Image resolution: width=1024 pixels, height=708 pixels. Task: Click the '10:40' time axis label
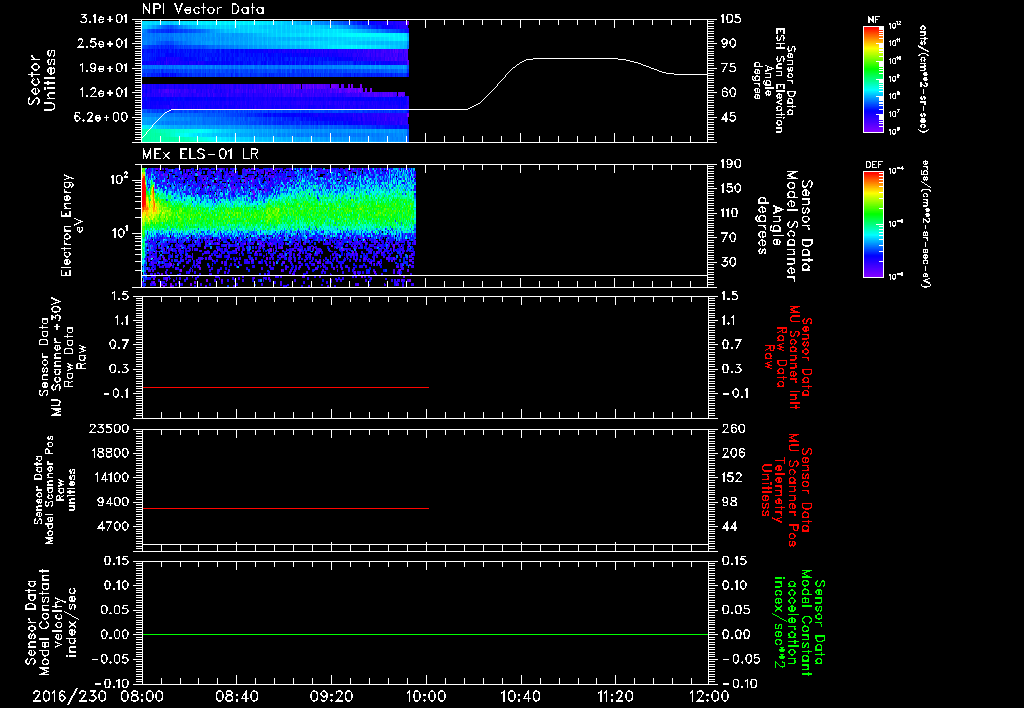[520, 696]
